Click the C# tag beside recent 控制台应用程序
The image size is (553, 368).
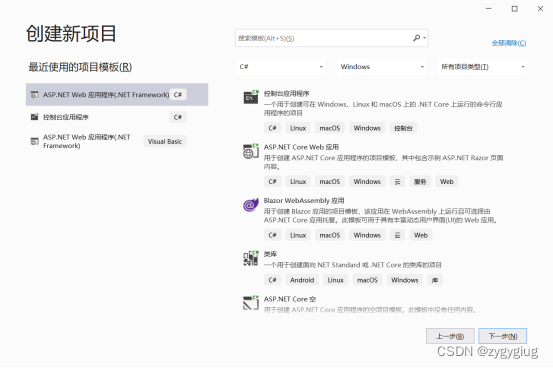178,117
